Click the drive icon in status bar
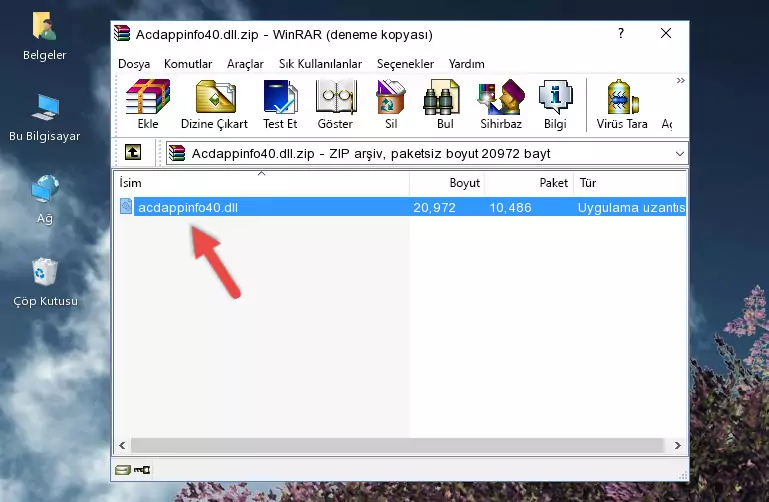The height and width of the screenshot is (502, 769). coord(122,470)
